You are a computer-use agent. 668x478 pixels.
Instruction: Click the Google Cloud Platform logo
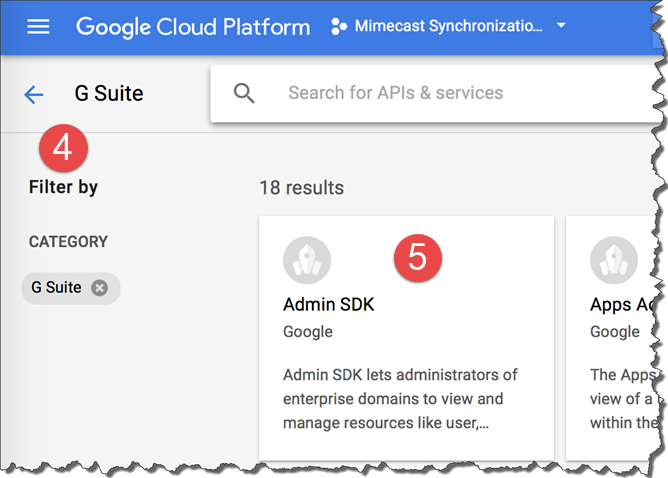coord(193,27)
